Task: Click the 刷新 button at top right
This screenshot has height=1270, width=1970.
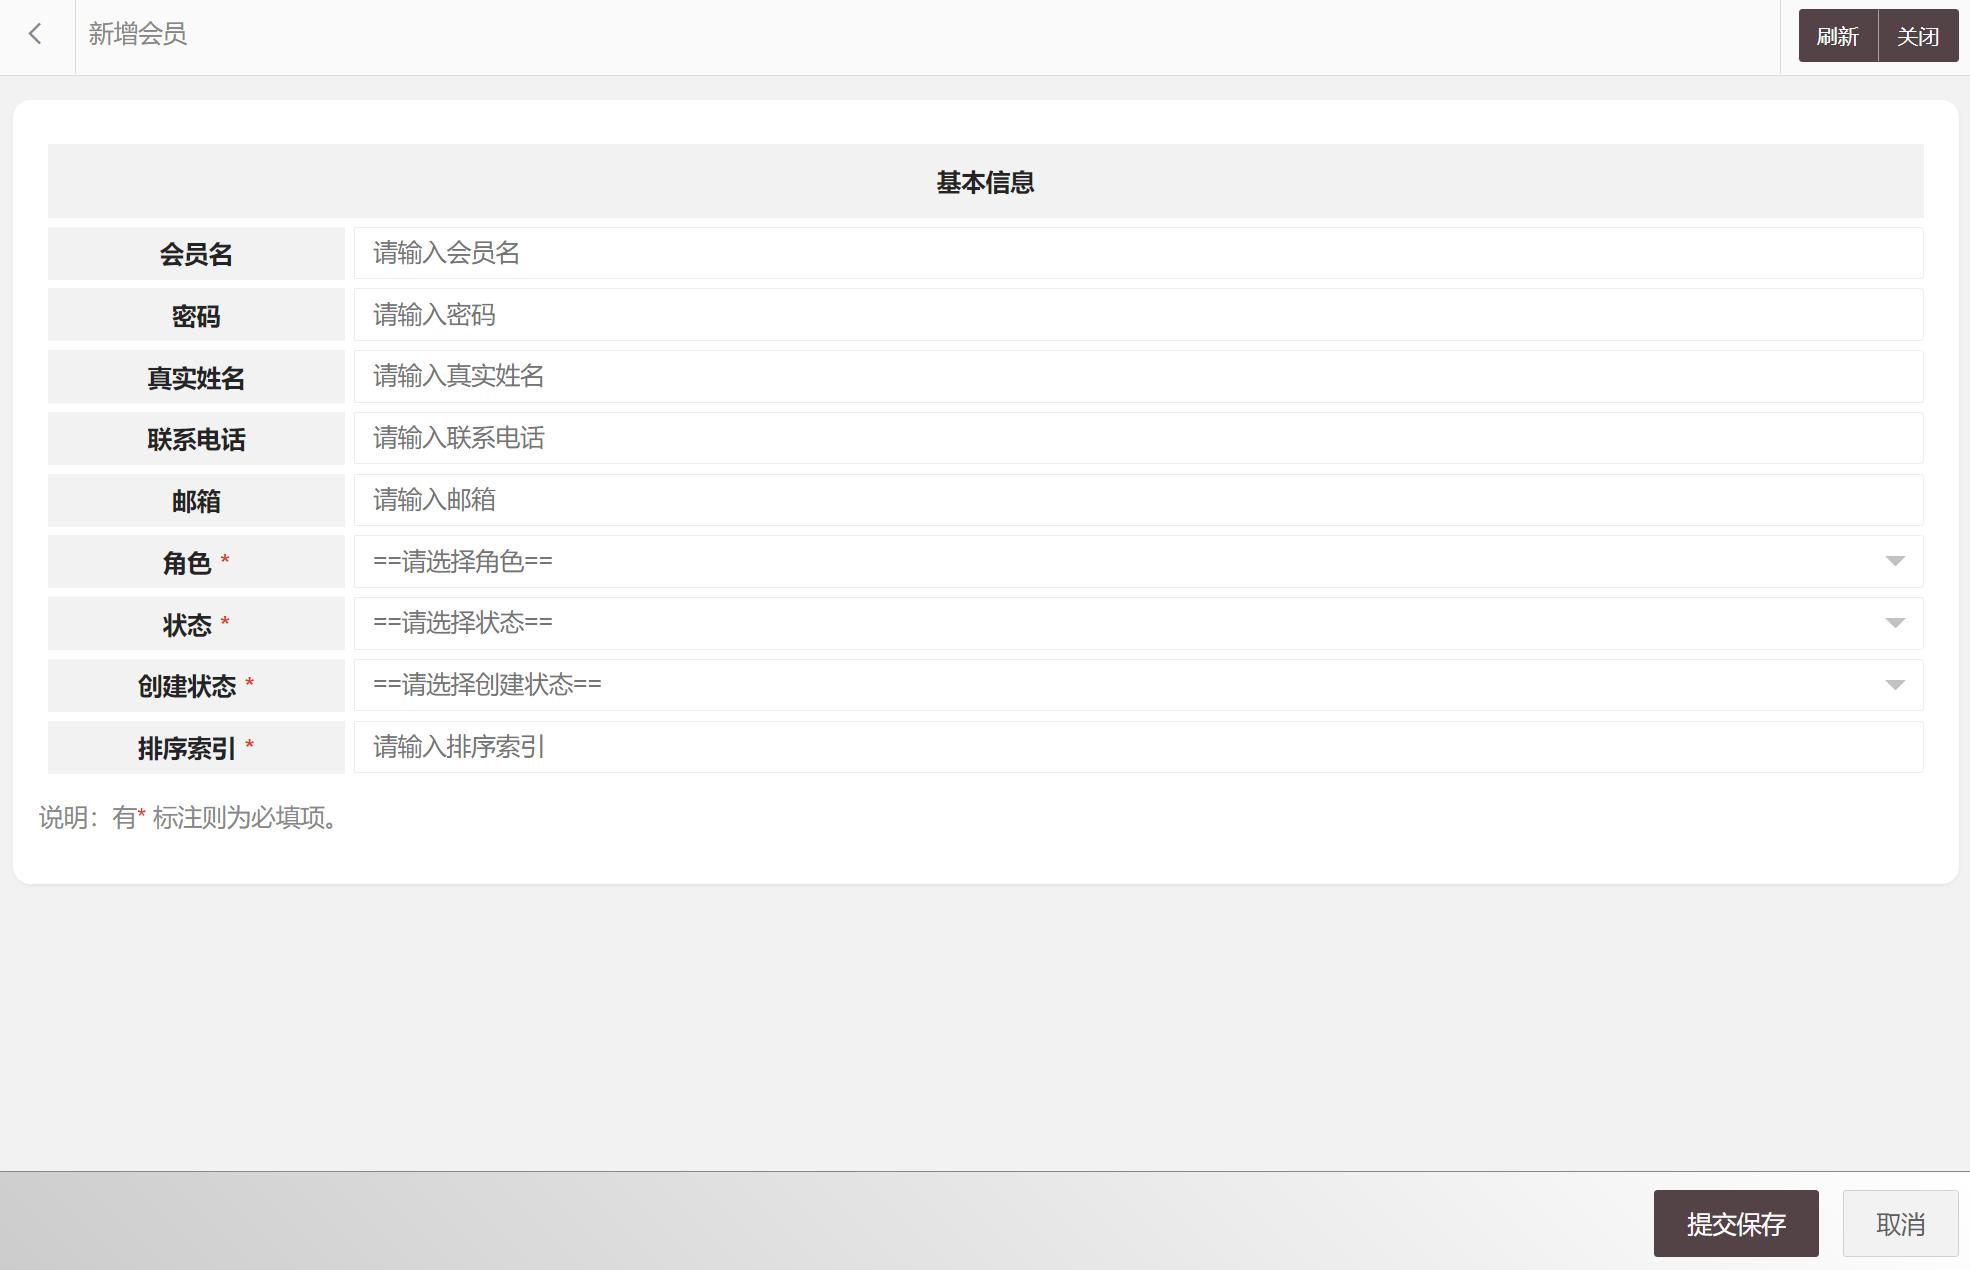Action: click(x=1838, y=35)
